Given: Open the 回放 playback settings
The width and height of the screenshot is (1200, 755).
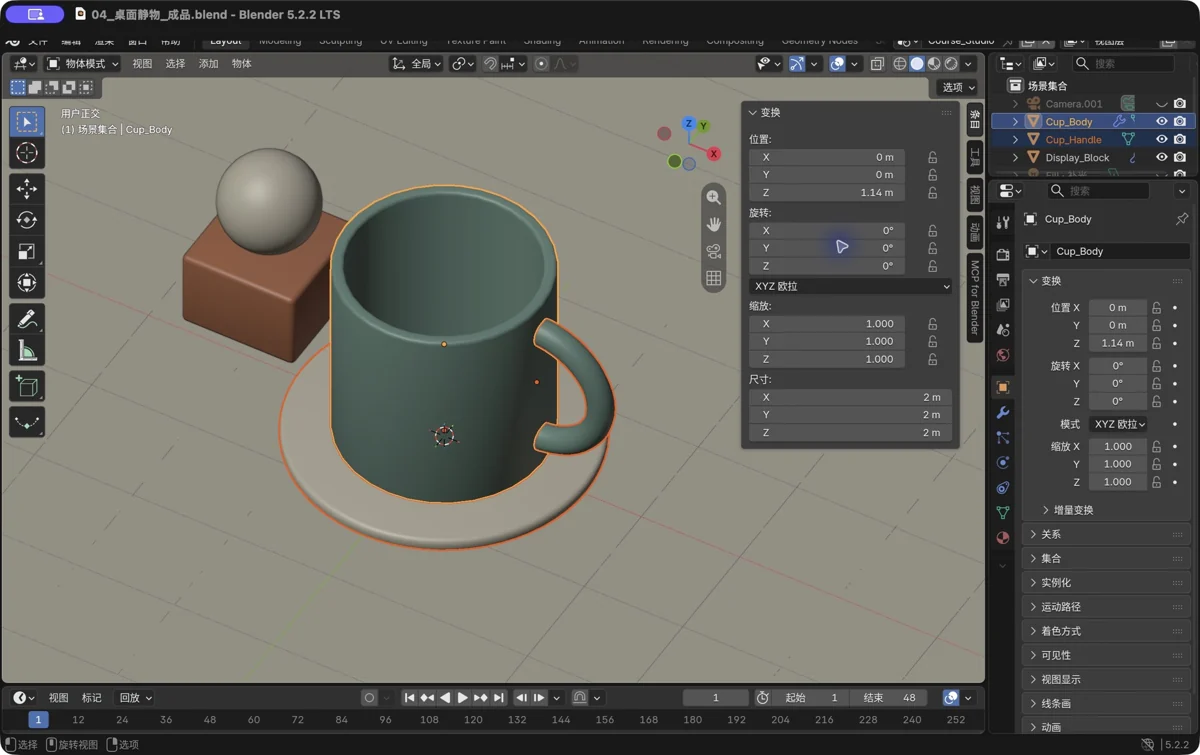Looking at the screenshot, I should coord(134,698).
